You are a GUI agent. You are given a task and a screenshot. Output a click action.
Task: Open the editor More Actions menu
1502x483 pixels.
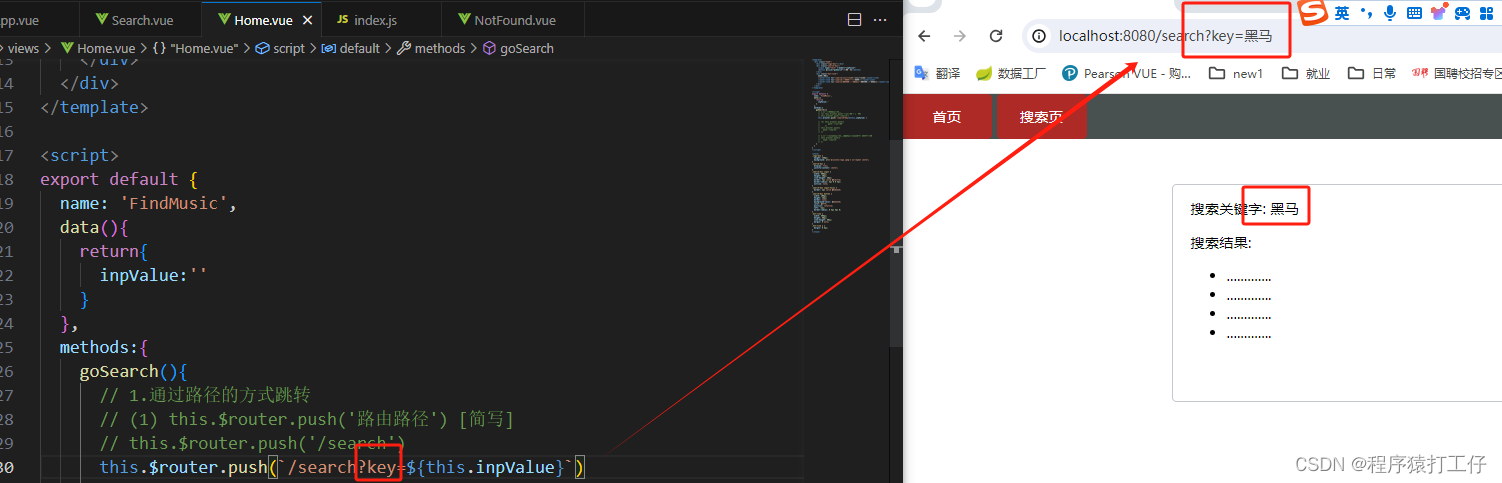point(880,20)
